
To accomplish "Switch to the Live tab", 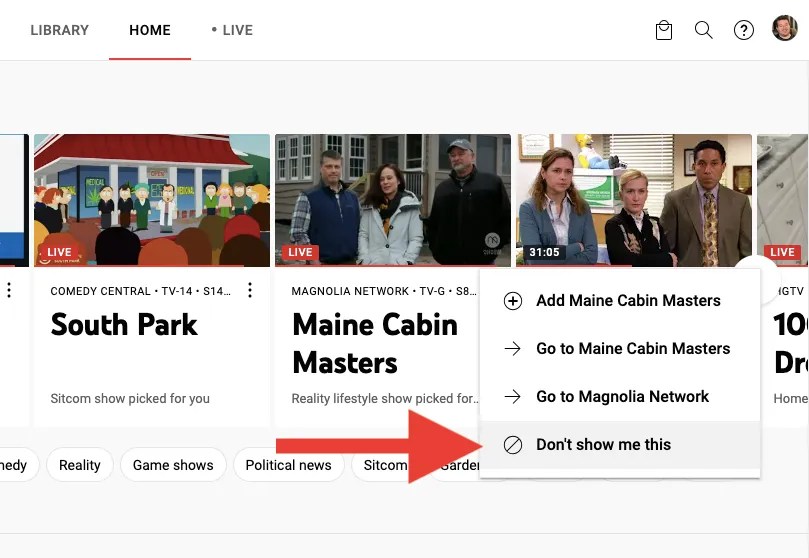I will click(x=232, y=30).
